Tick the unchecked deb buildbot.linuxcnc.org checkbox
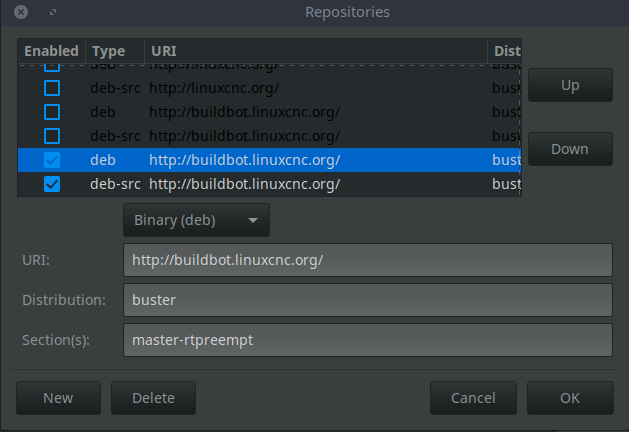This screenshot has height=432, width=629. pos(52,112)
